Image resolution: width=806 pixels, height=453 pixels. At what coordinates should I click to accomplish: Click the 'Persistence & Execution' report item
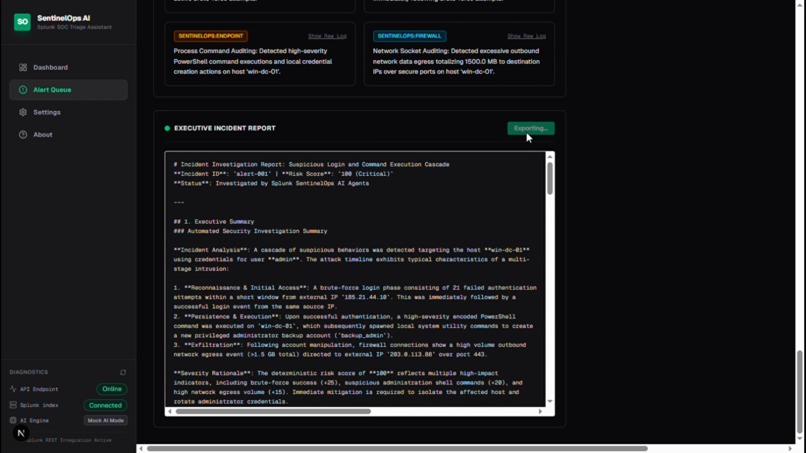(x=353, y=326)
